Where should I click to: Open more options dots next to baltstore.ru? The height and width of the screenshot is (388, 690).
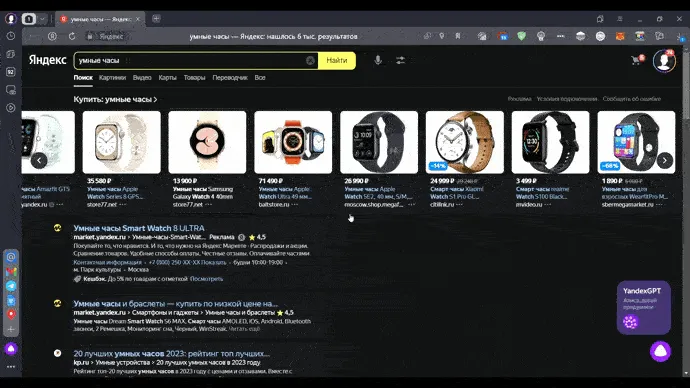tap(294, 204)
